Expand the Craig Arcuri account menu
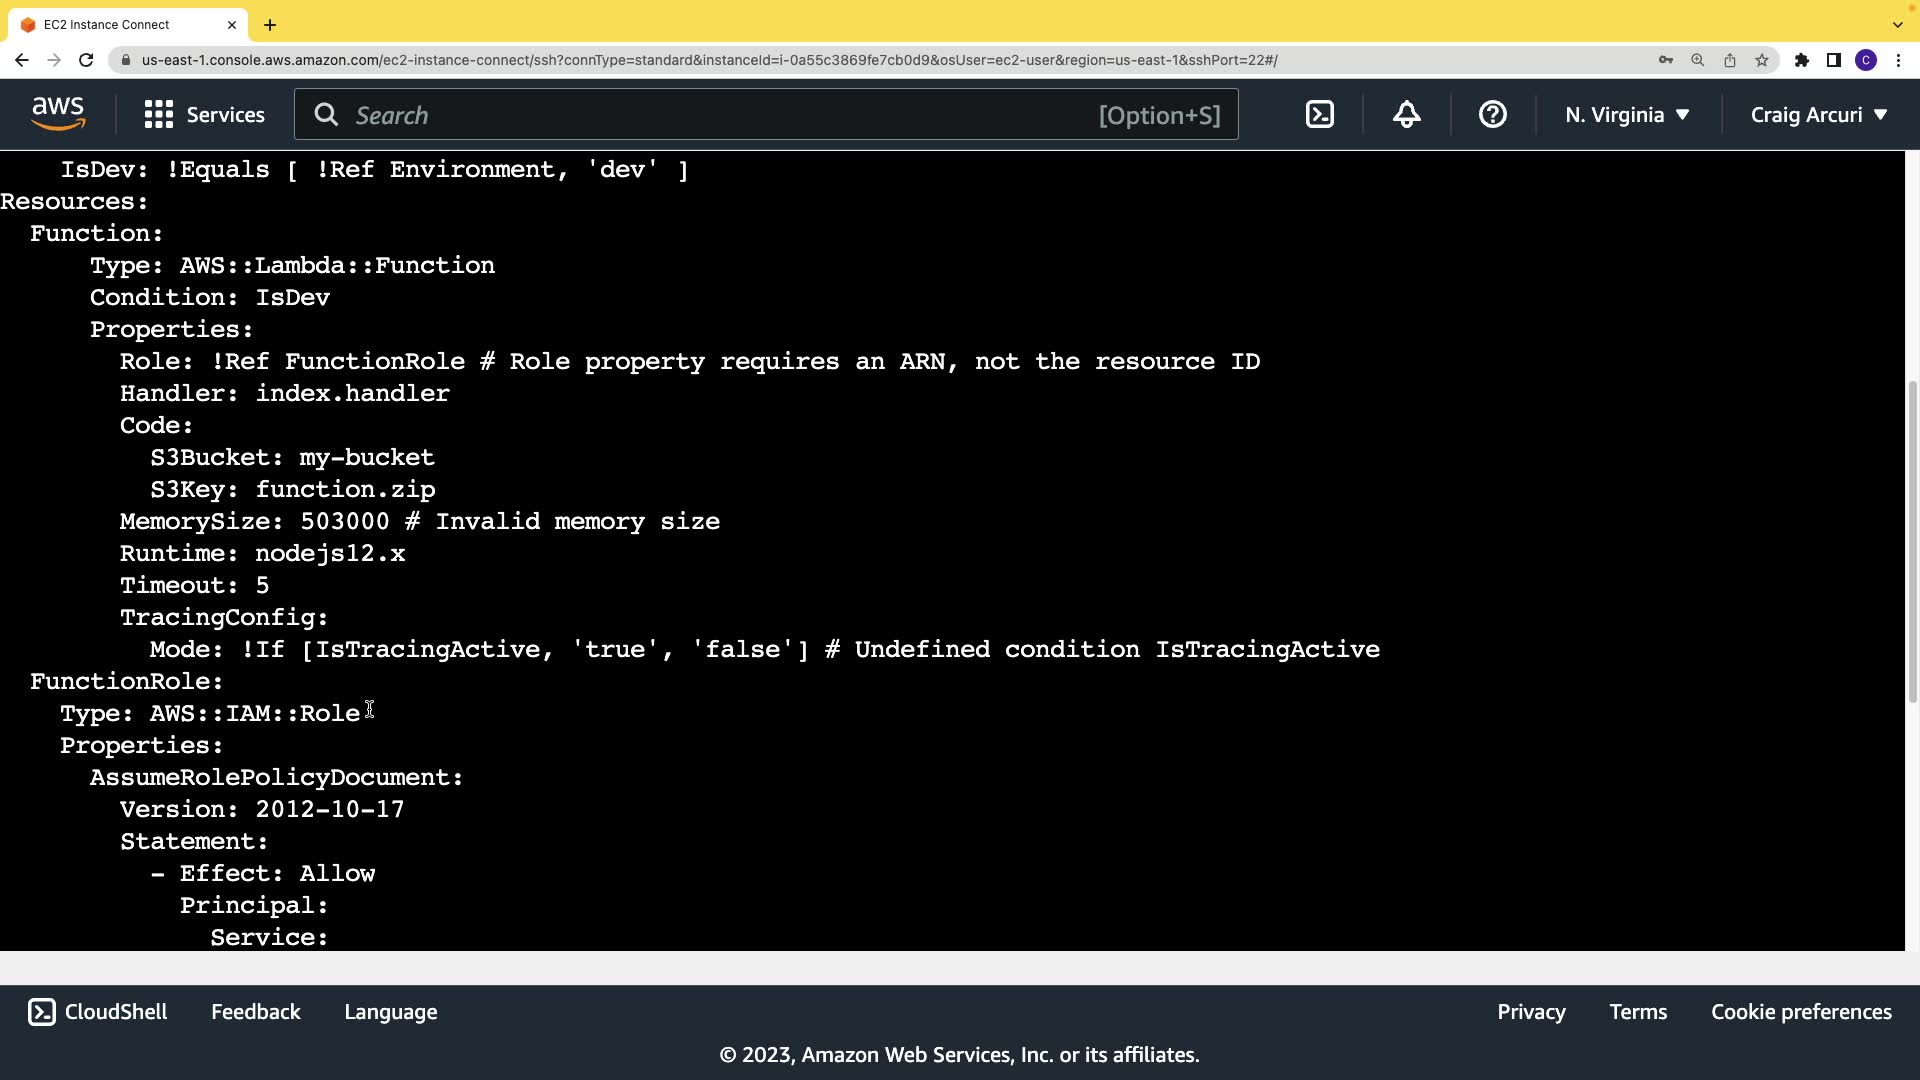This screenshot has width=1920, height=1080. click(x=1818, y=115)
